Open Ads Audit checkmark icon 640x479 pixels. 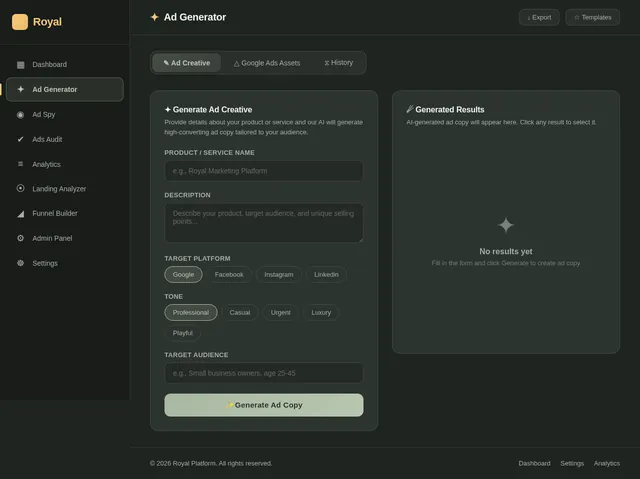[20, 140]
